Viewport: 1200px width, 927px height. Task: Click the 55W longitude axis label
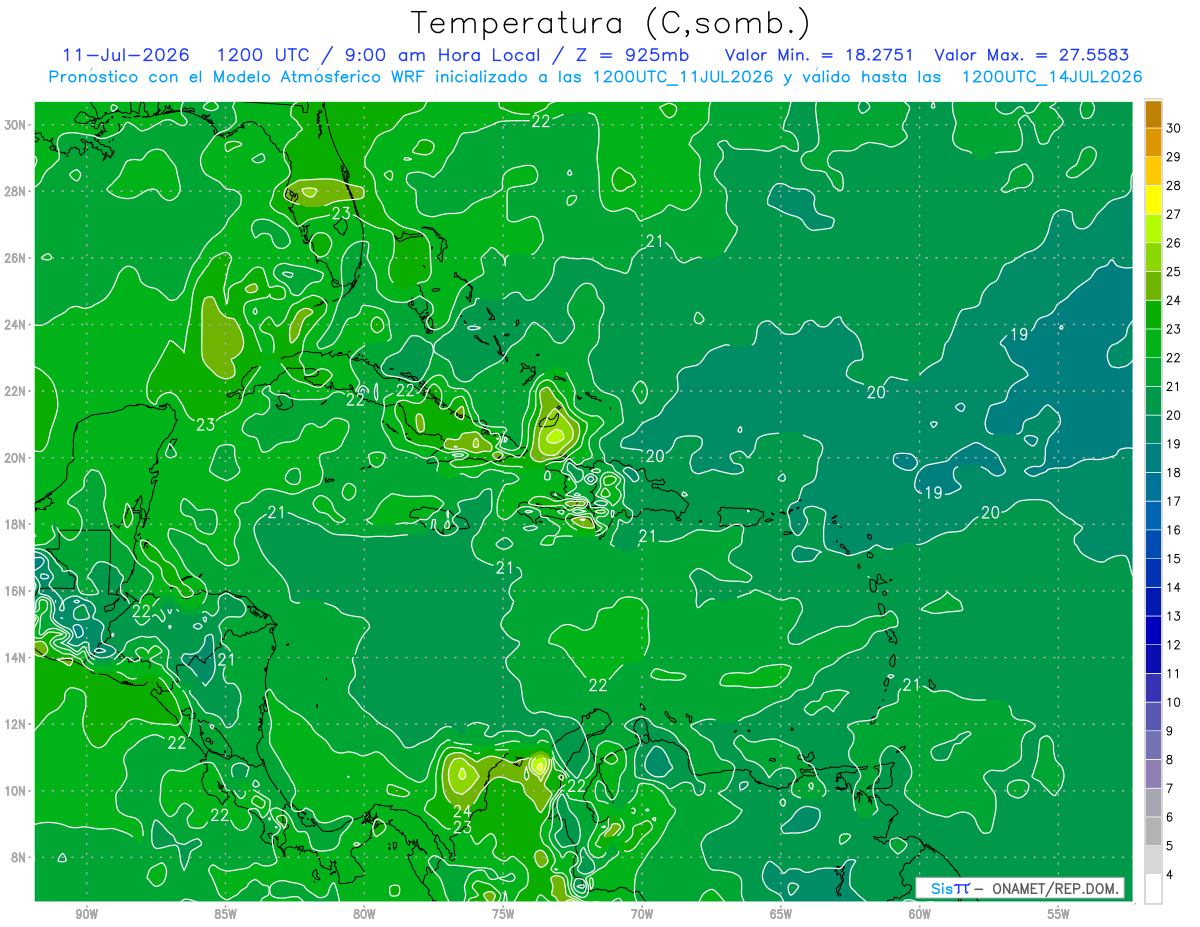pos(1059,914)
